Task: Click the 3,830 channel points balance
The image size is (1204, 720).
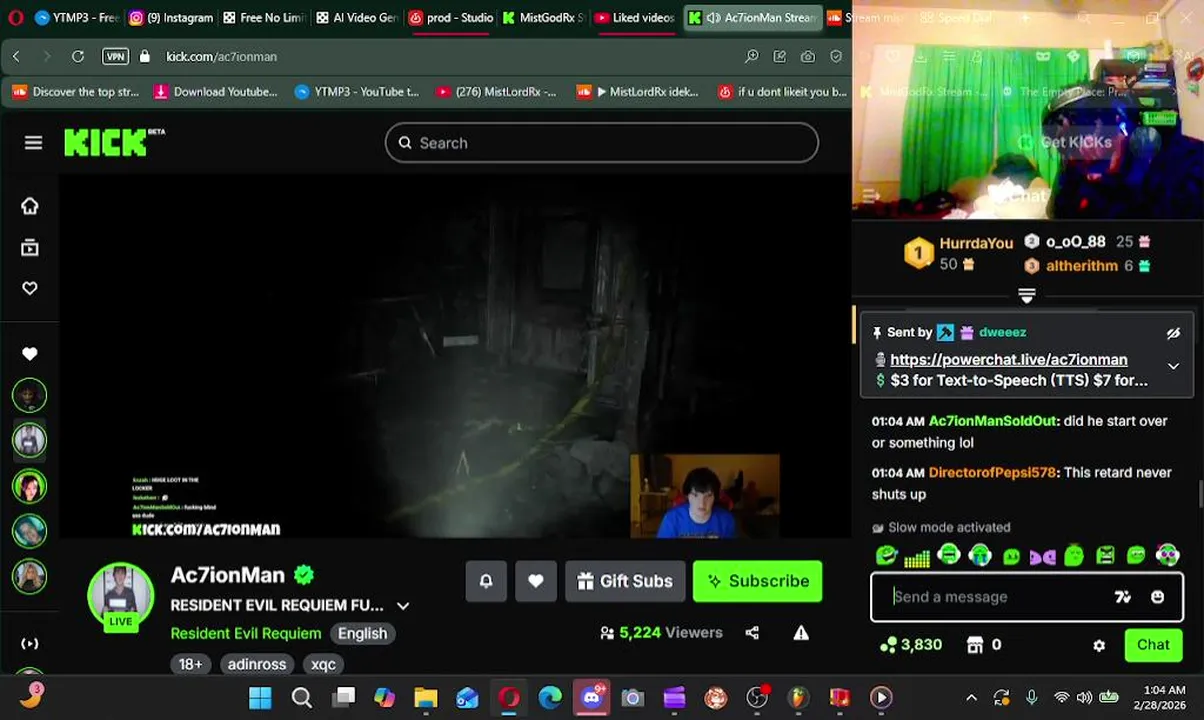Action: coord(911,645)
